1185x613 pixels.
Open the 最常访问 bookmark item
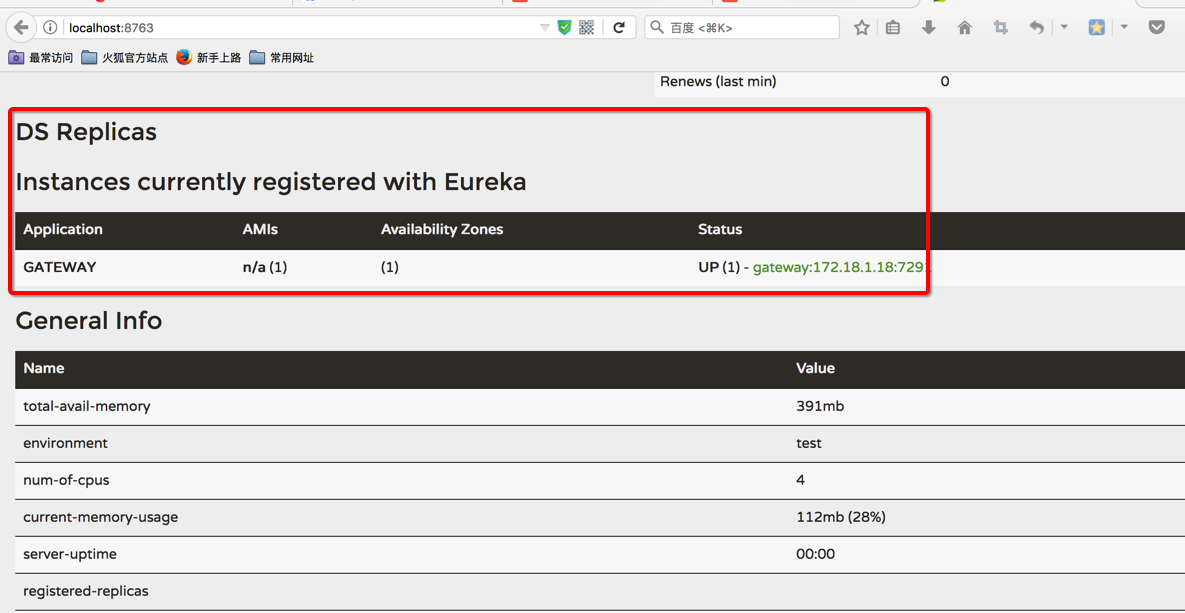point(41,58)
